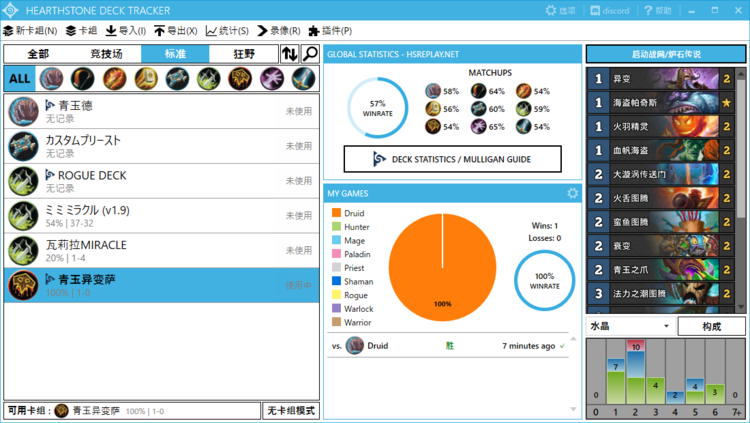The height and width of the screenshot is (423, 750).
Task: Click the 血帆海盗 card row
Action: (661, 151)
